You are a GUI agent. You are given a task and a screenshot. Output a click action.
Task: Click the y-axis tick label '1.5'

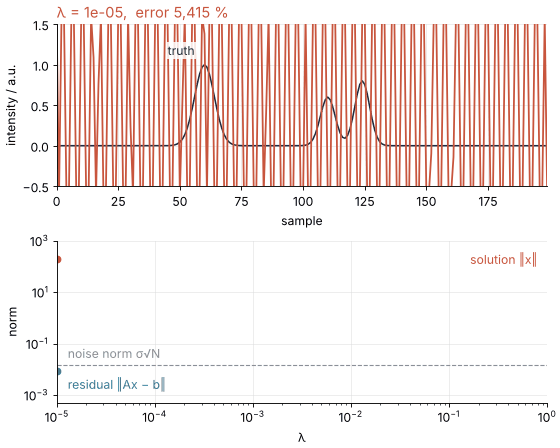[x=41, y=26]
